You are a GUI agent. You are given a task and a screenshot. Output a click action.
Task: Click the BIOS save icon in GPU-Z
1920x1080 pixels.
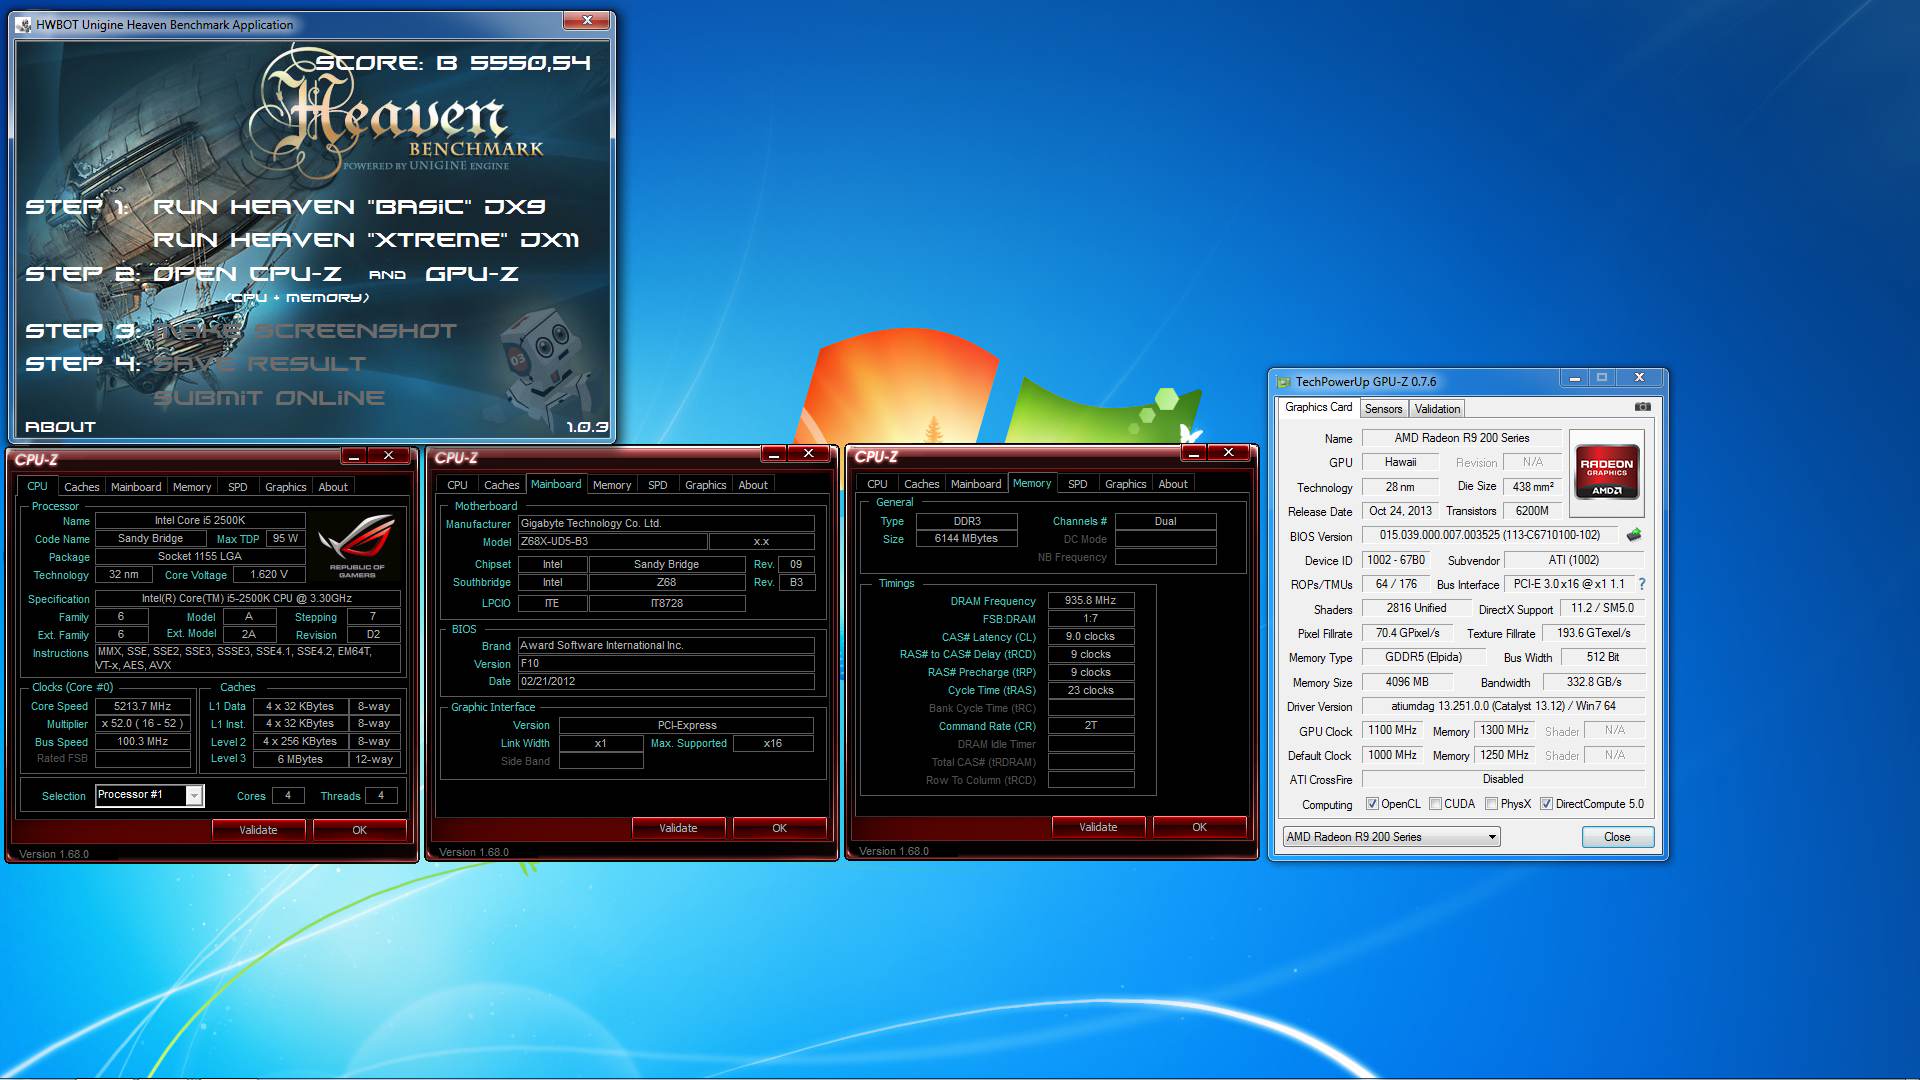coord(1634,535)
